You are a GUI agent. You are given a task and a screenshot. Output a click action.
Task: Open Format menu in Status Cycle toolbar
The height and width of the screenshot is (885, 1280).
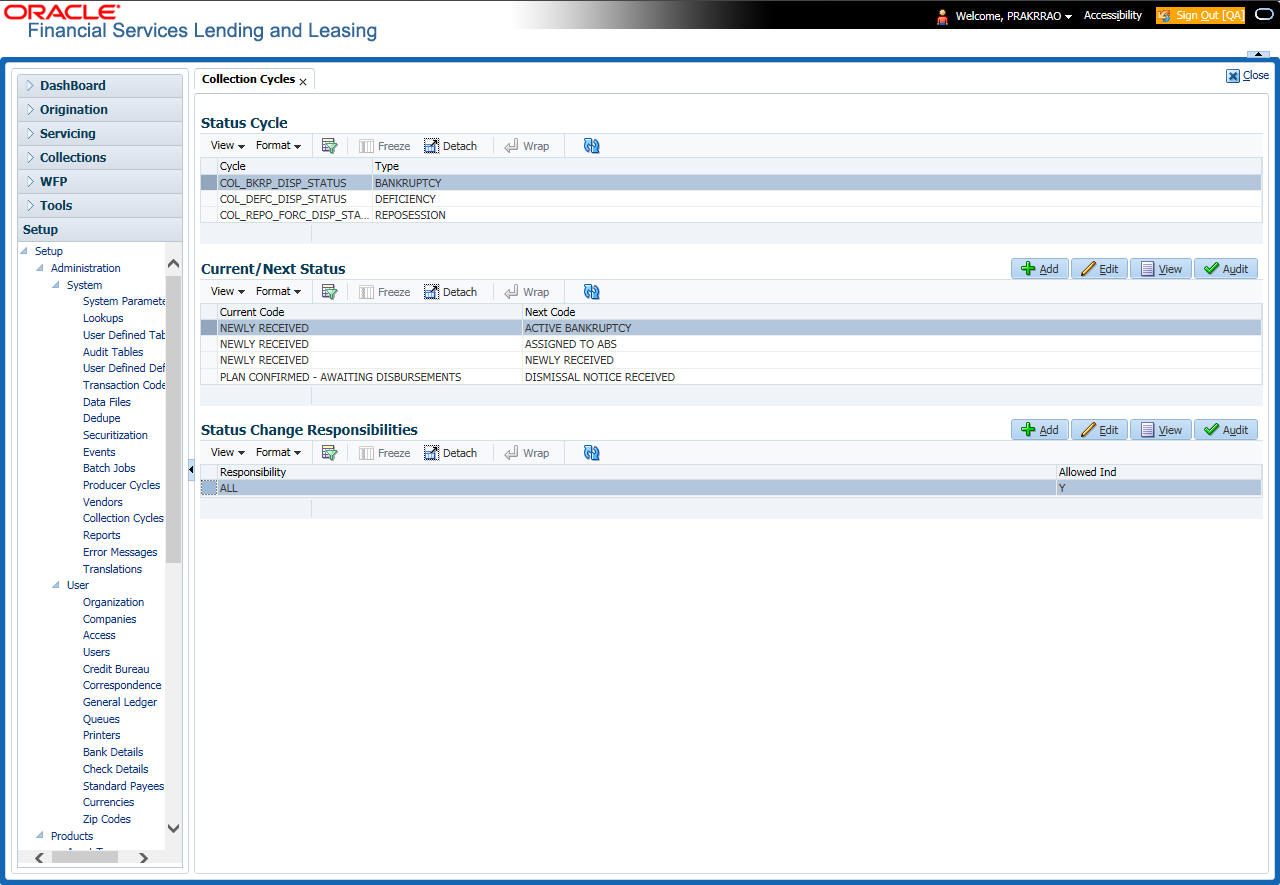point(278,146)
